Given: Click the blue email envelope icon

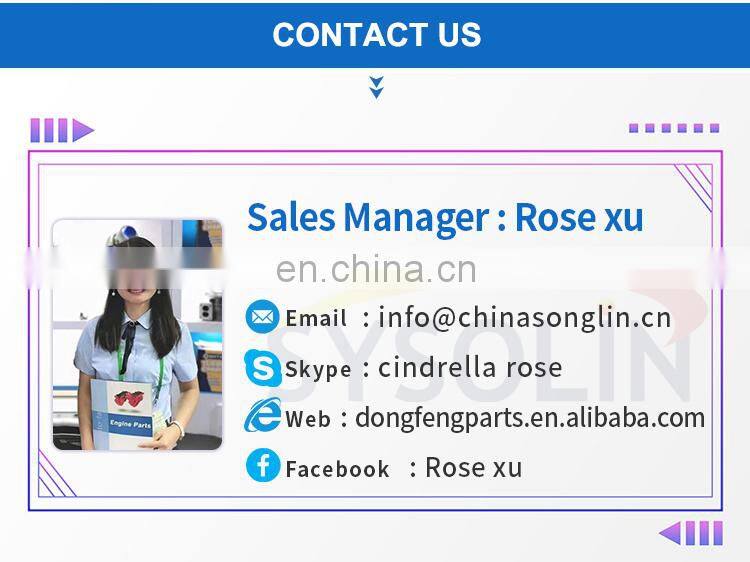Looking at the screenshot, I should 262,317.
